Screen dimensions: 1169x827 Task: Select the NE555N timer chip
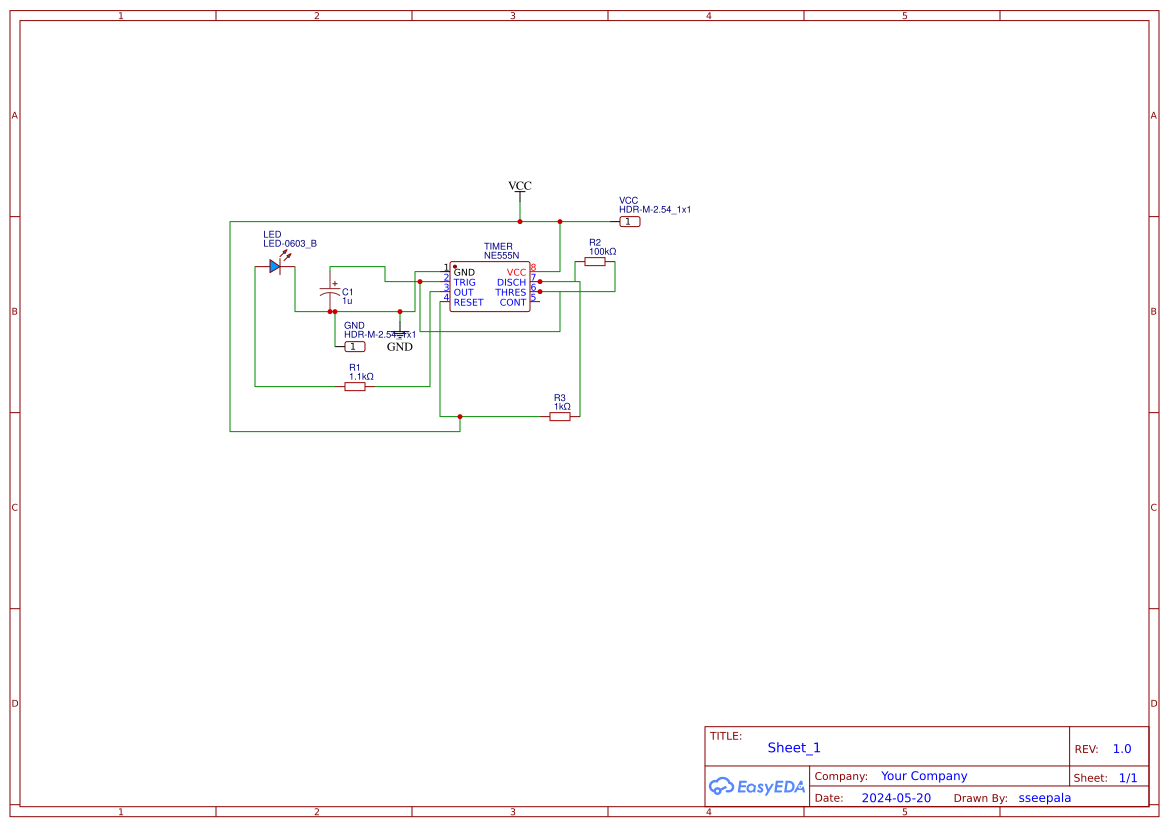coord(490,284)
